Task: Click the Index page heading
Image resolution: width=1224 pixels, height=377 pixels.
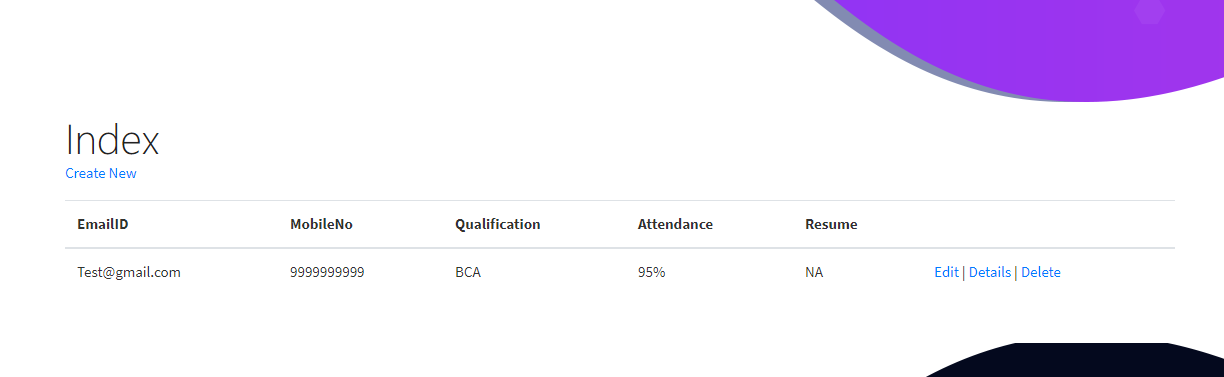Action: (x=112, y=140)
